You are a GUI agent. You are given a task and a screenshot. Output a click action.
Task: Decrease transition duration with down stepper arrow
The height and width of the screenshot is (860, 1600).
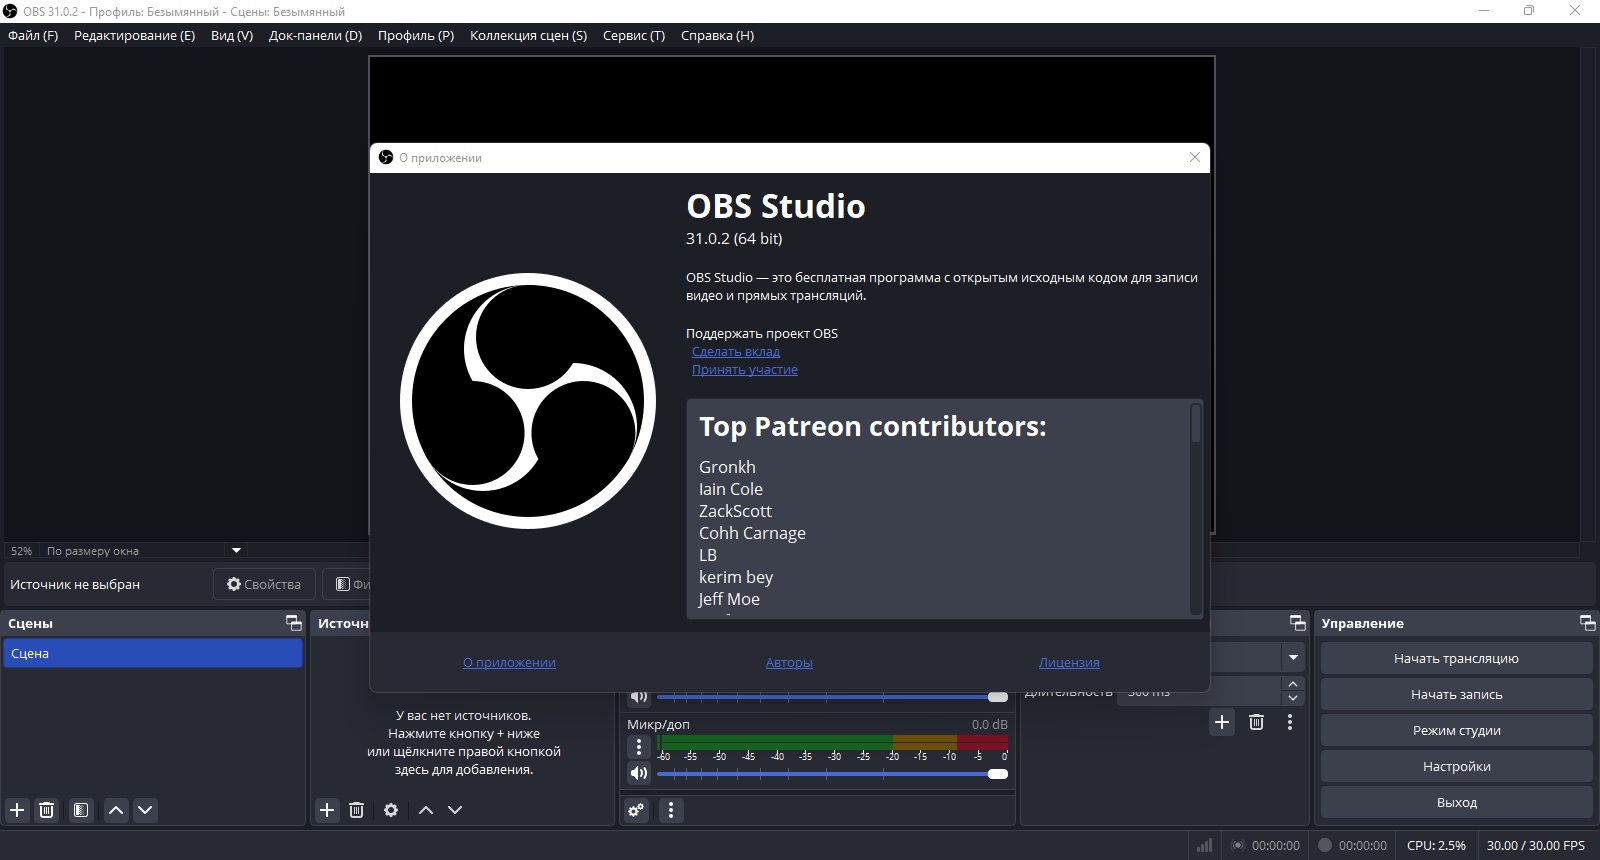click(x=1293, y=698)
